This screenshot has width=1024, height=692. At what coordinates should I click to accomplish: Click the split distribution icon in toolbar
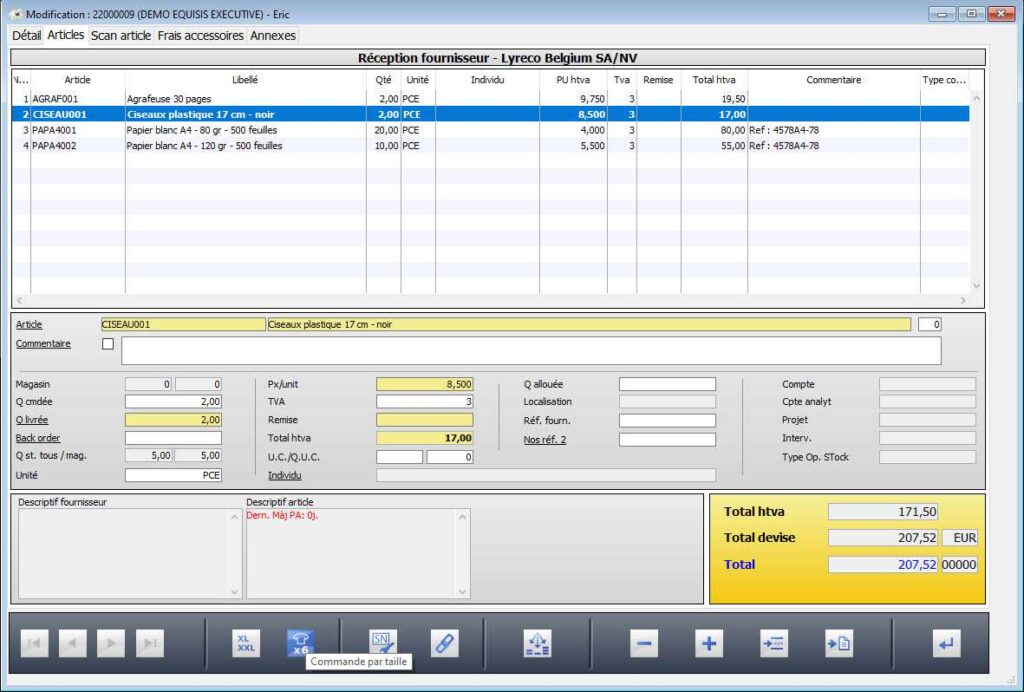point(537,644)
